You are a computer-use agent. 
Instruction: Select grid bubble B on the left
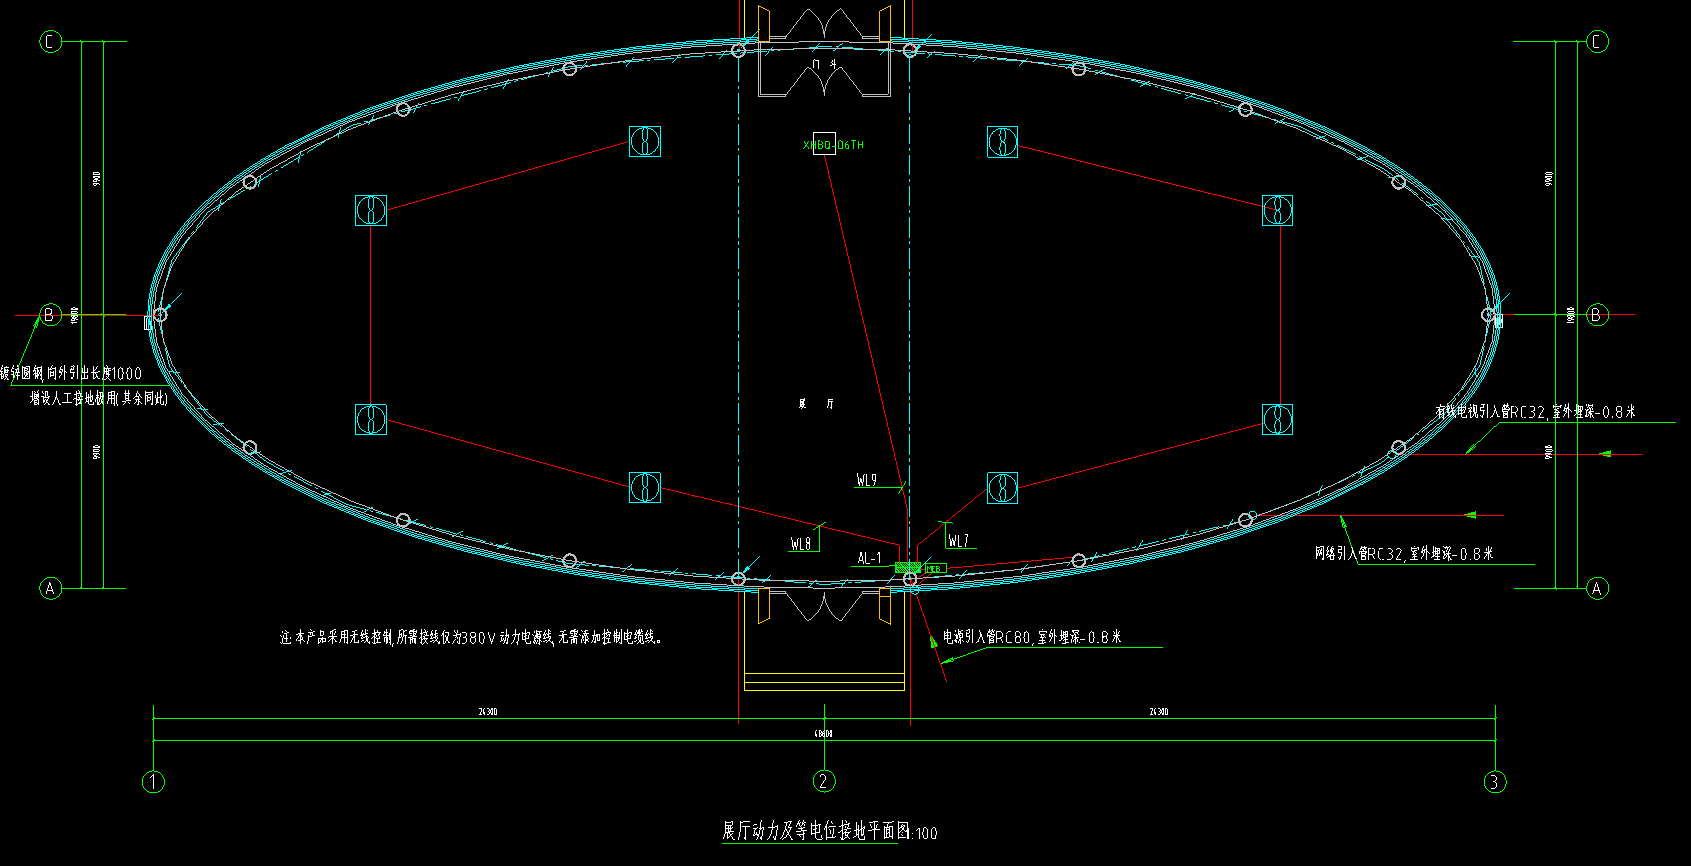[x=50, y=315]
